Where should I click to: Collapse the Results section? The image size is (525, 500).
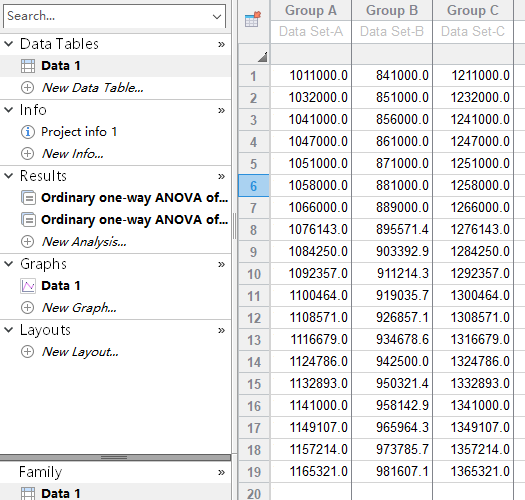[x=8, y=175]
